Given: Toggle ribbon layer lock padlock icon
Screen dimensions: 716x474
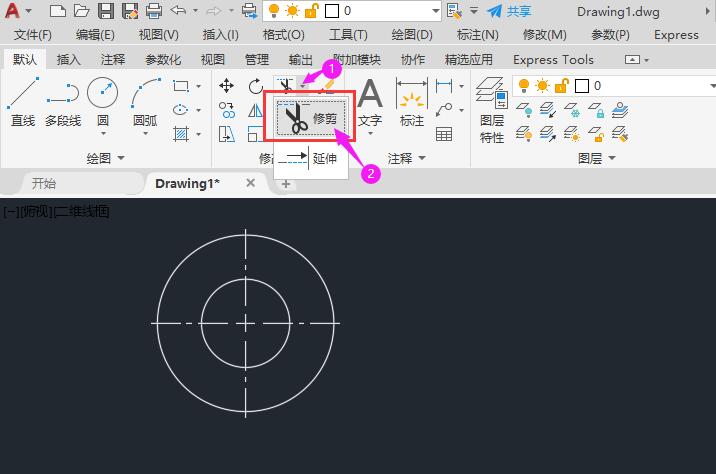Looking at the screenshot, I should coord(562,86).
